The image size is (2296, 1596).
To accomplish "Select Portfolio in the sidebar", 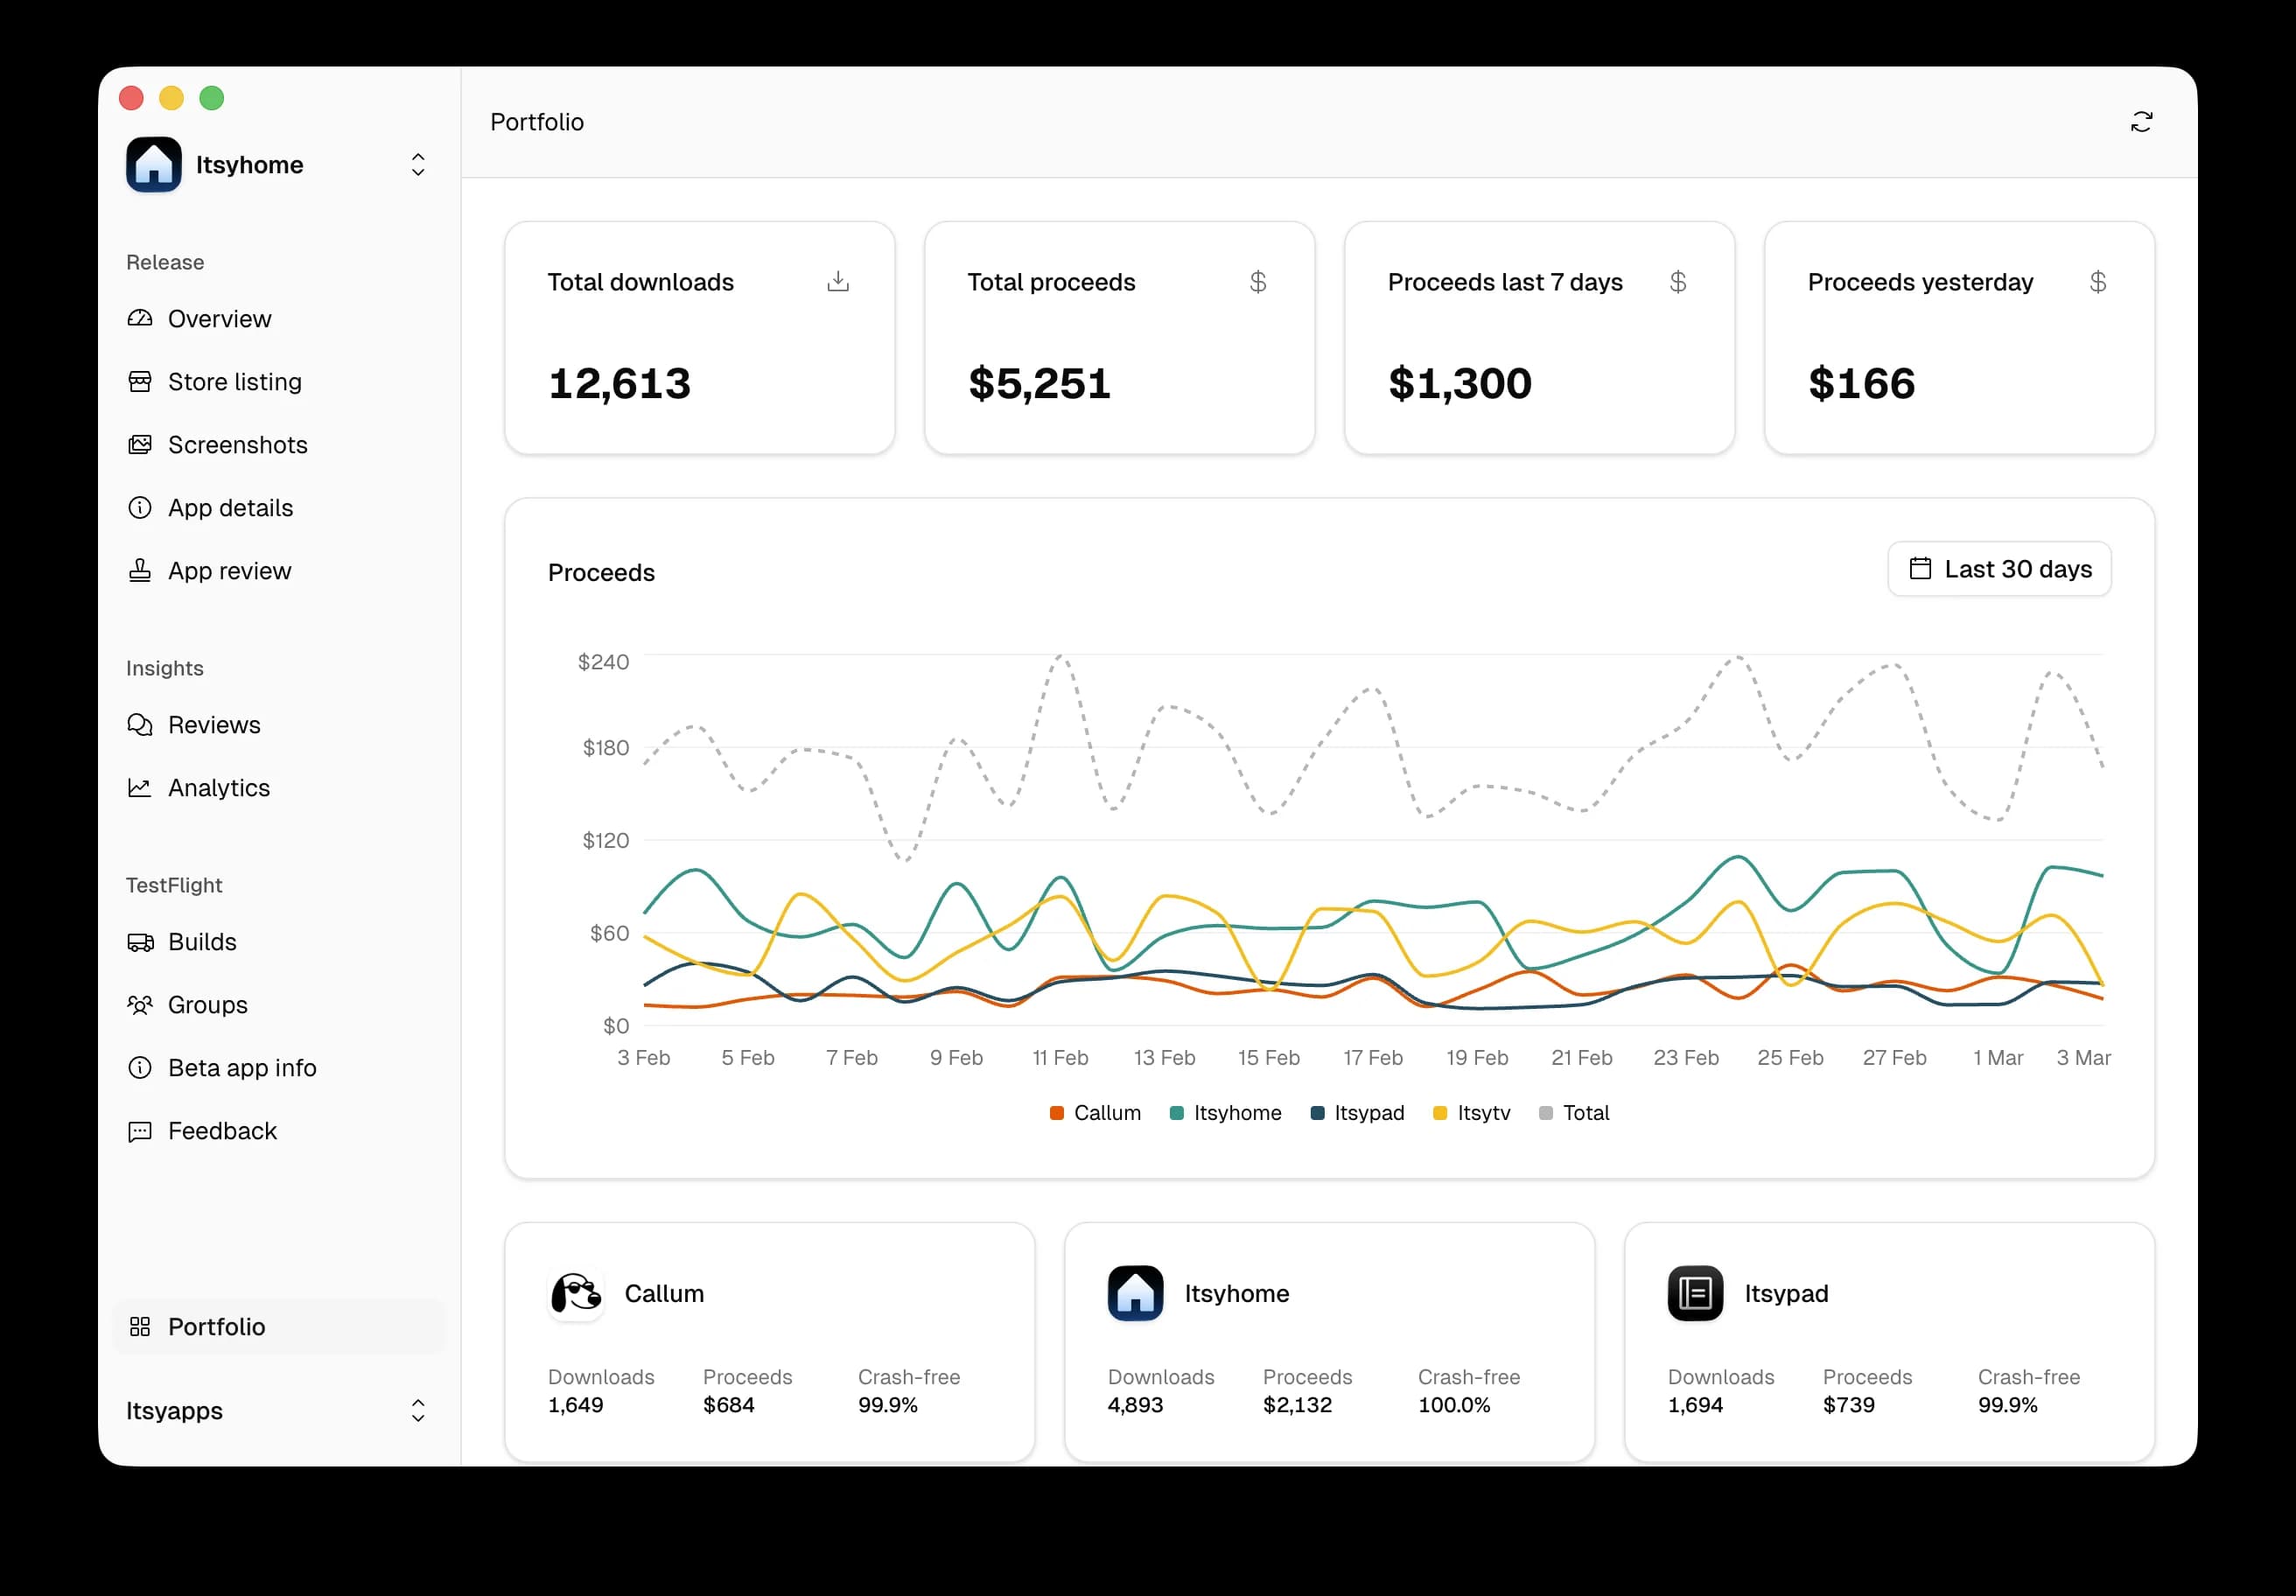I will click(x=216, y=1326).
